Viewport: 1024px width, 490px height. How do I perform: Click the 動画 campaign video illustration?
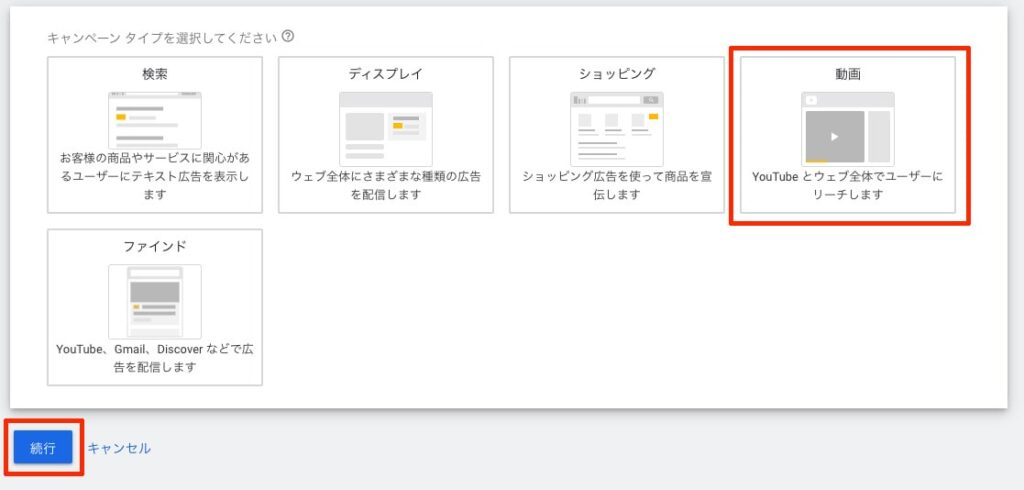point(847,128)
